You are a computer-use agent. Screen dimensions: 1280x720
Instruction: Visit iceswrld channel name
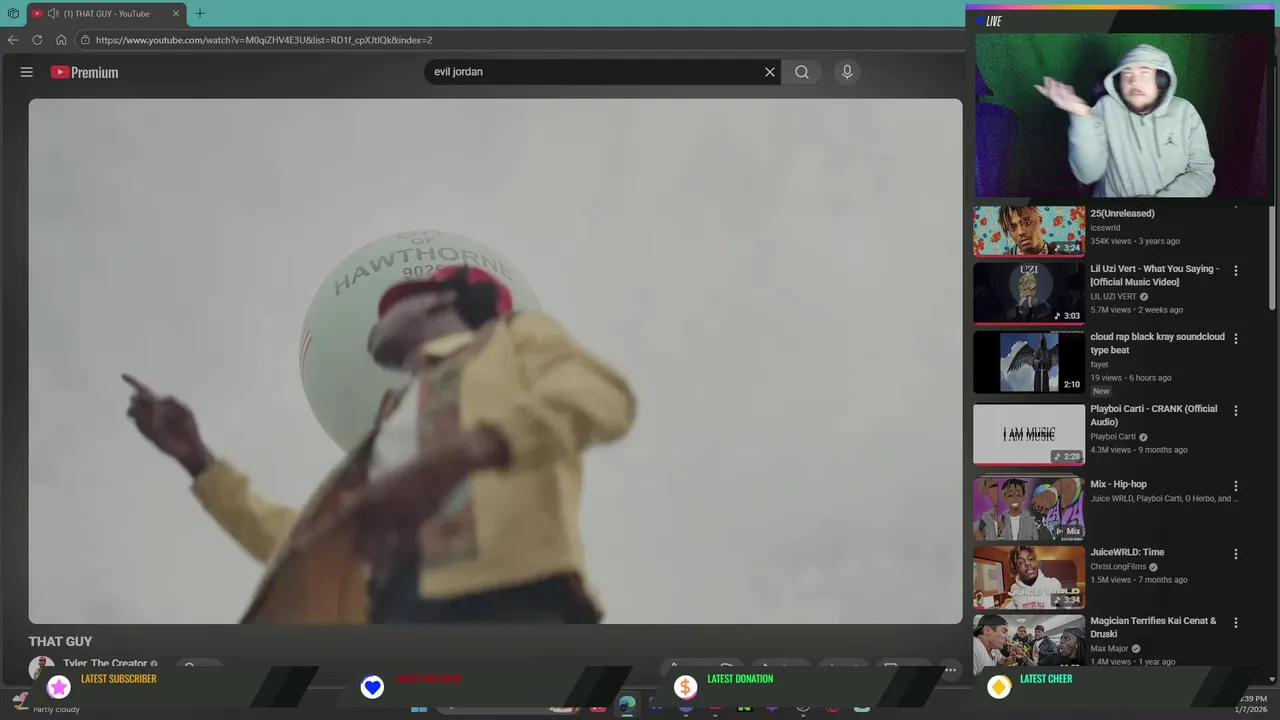[1105, 228]
